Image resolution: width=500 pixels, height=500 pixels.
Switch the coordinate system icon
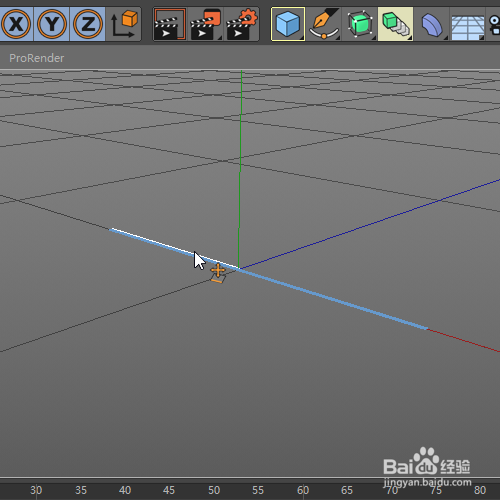[124, 24]
